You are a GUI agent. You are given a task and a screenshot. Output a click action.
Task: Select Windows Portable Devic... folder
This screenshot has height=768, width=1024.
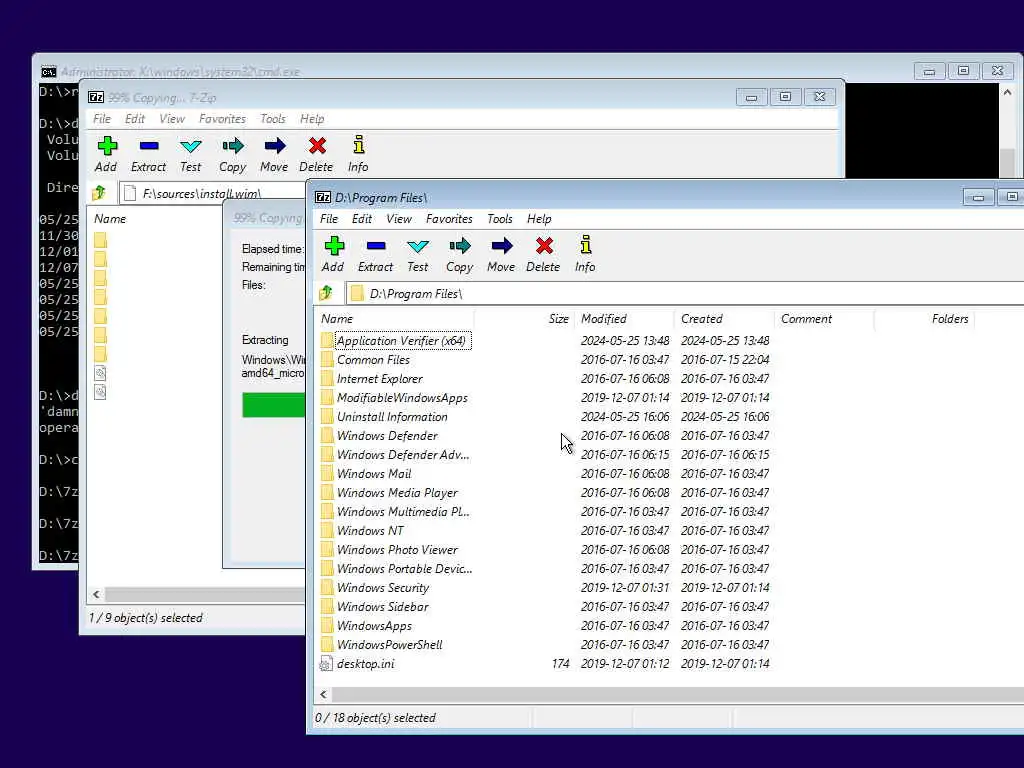[x=404, y=568]
